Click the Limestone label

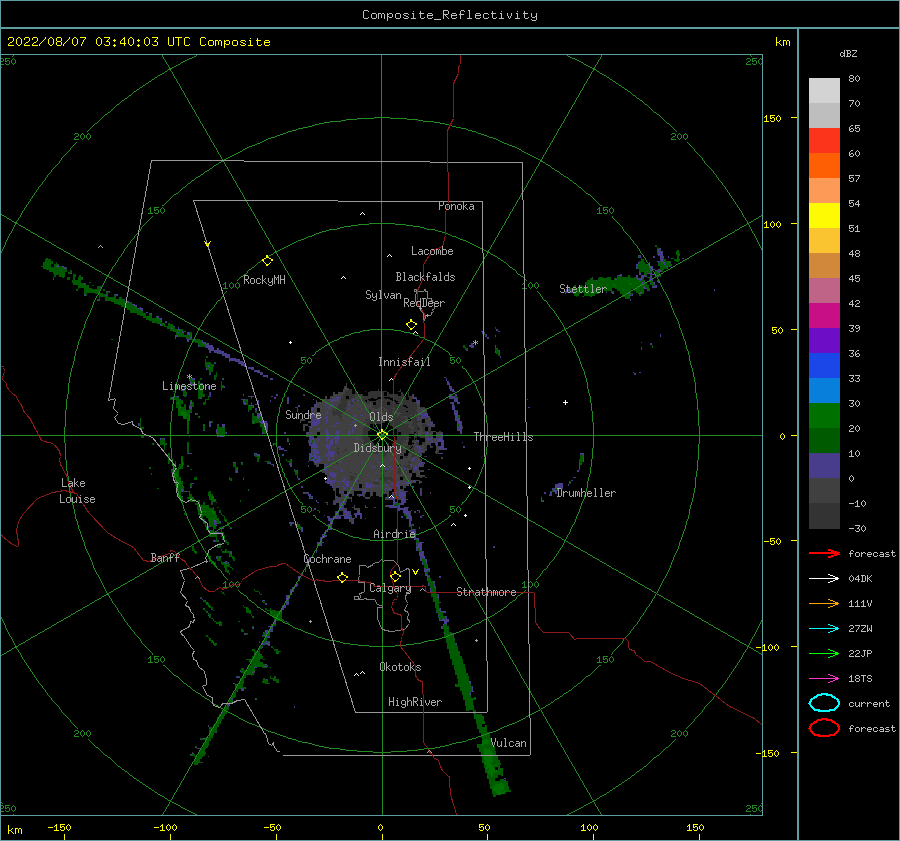coord(189,386)
